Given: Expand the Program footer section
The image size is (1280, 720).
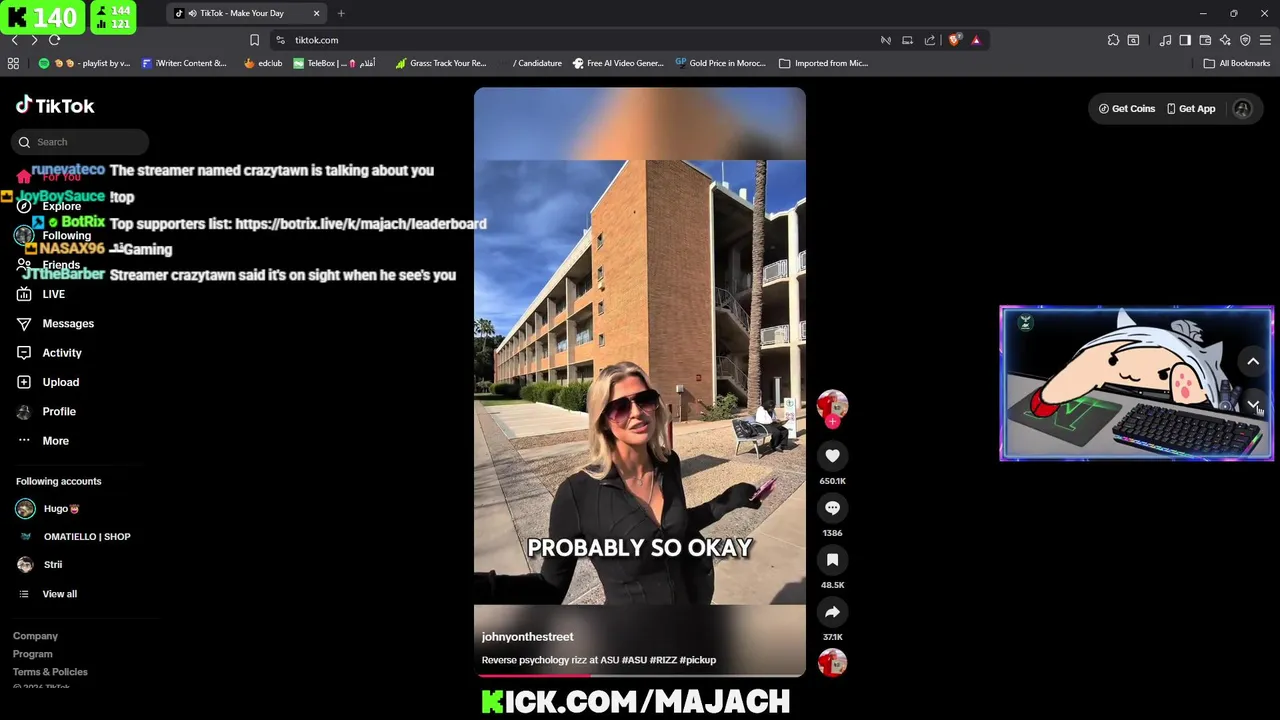Looking at the screenshot, I should point(33,654).
